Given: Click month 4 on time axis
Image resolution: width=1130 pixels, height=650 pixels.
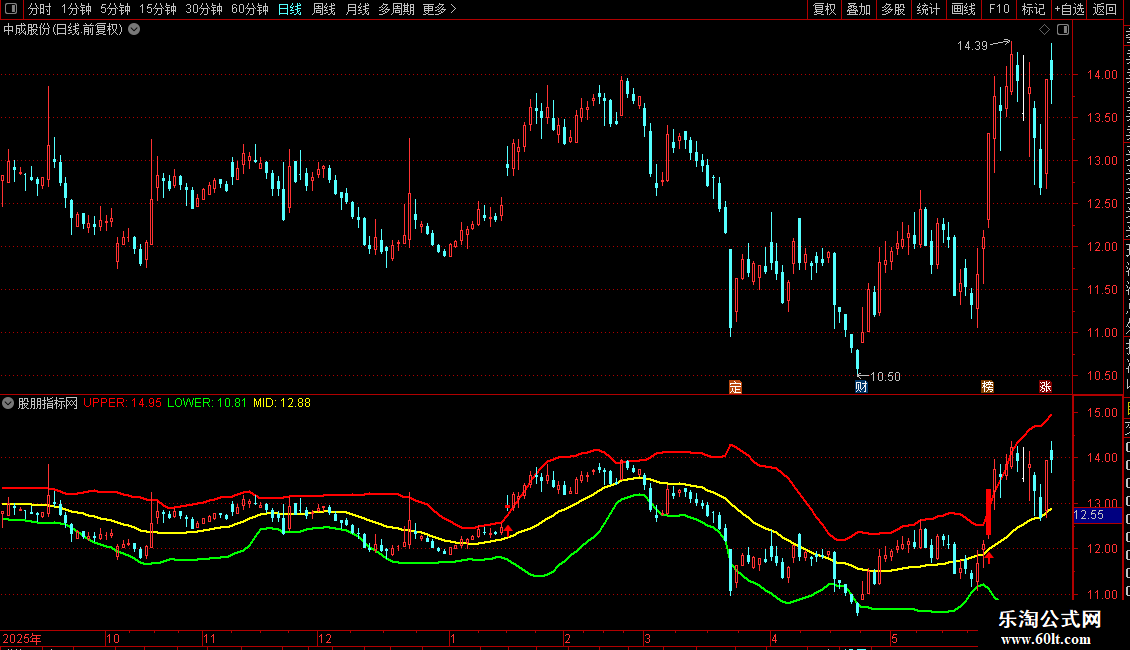Looking at the screenshot, I should click(774, 638).
